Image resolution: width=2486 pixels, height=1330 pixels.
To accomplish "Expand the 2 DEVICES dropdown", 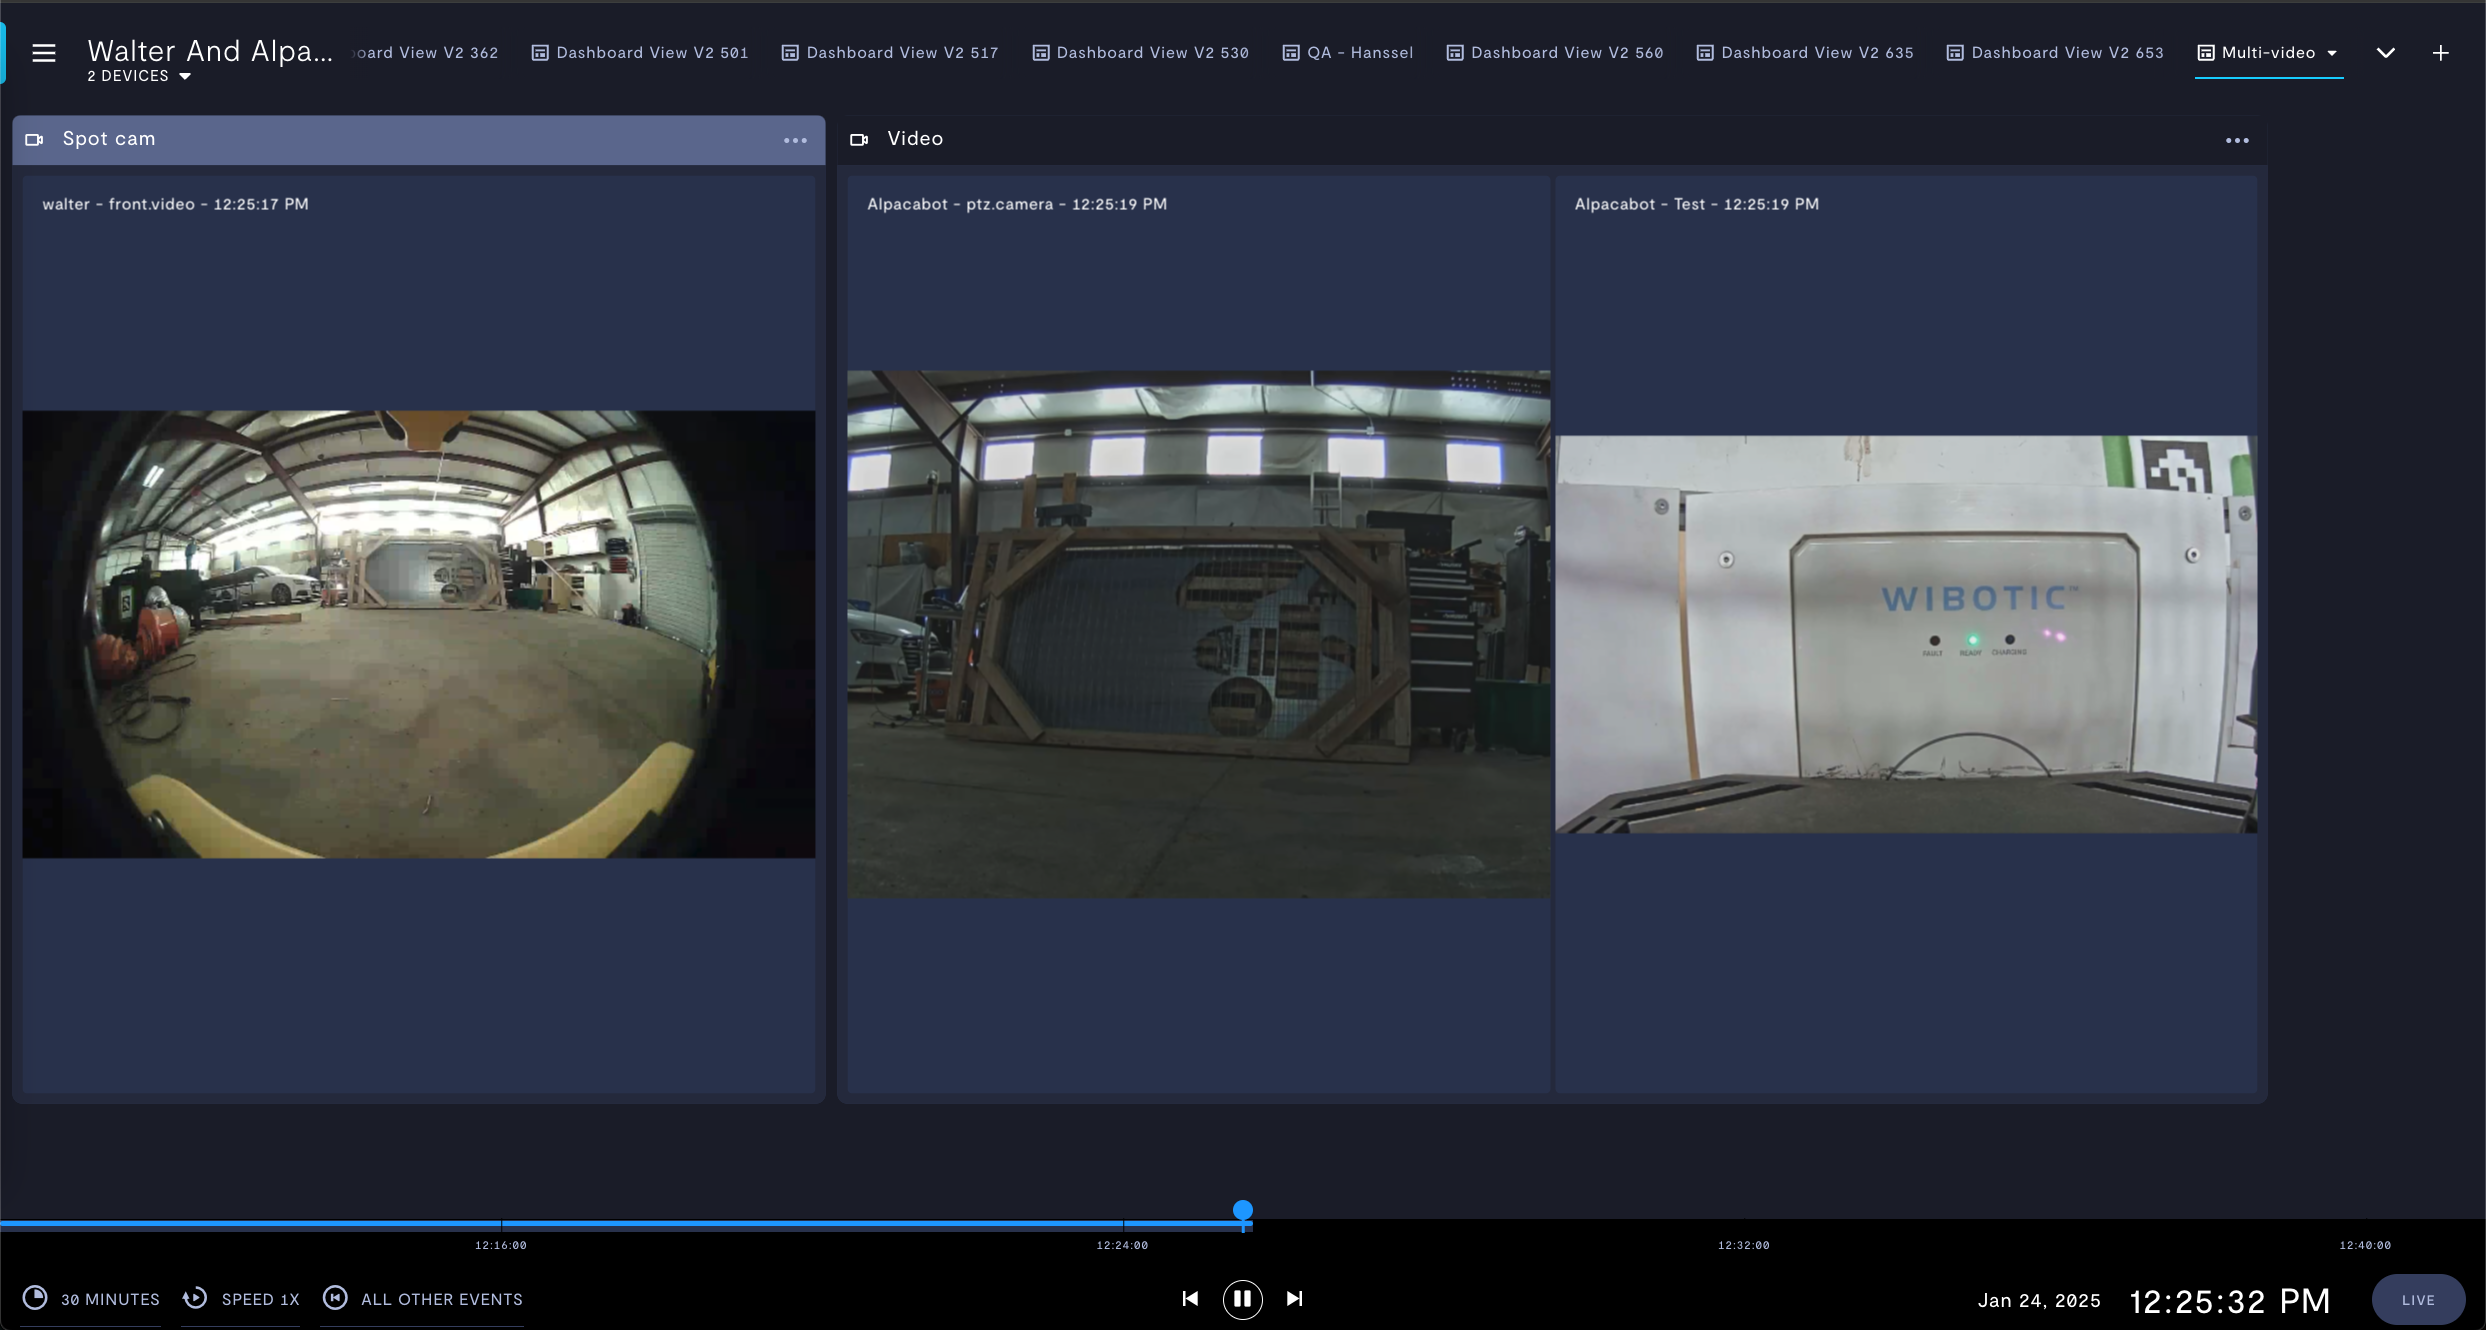I will click(x=139, y=76).
